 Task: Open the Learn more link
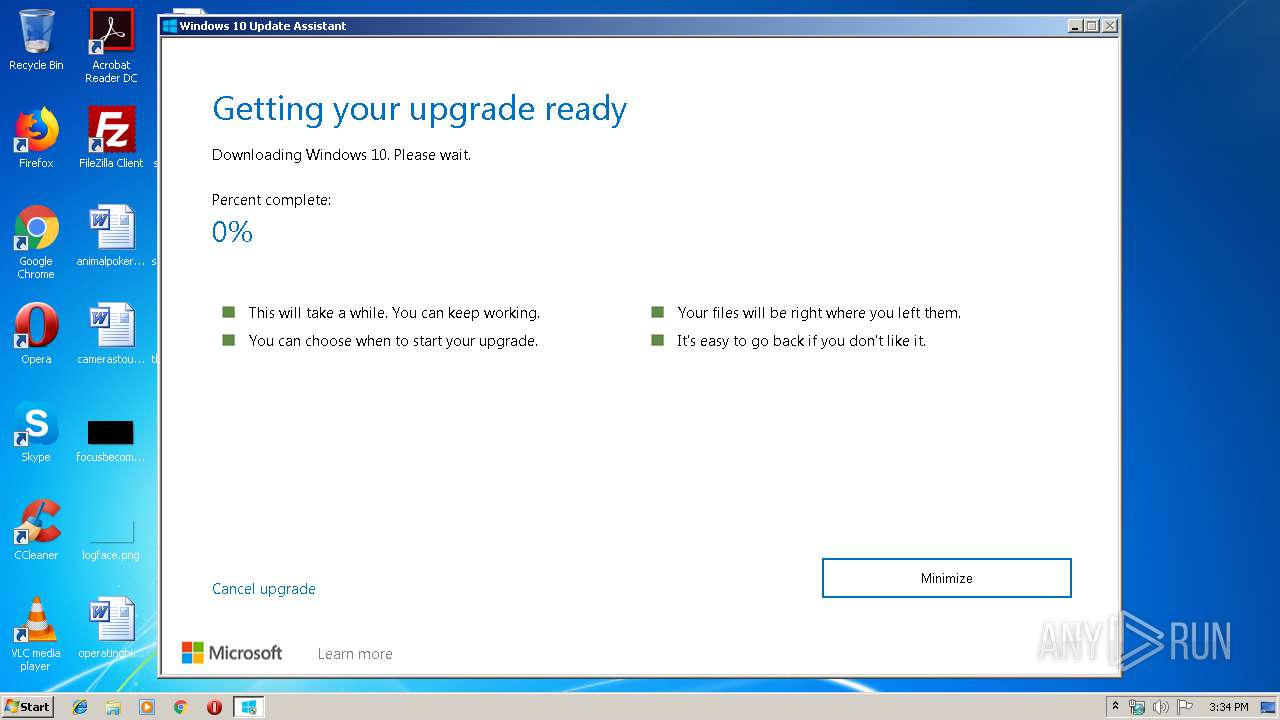pos(355,654)
